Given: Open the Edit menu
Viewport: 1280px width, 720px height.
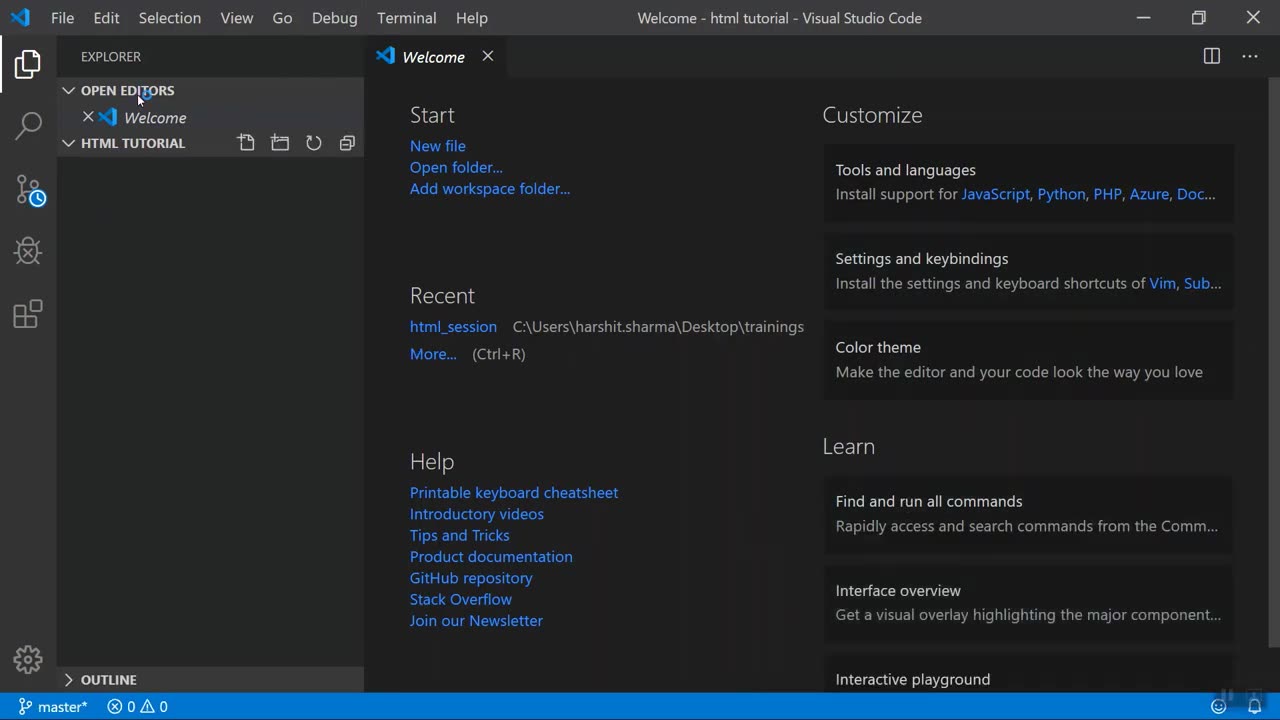Looking at the screenshot, I should pos(106,18).
